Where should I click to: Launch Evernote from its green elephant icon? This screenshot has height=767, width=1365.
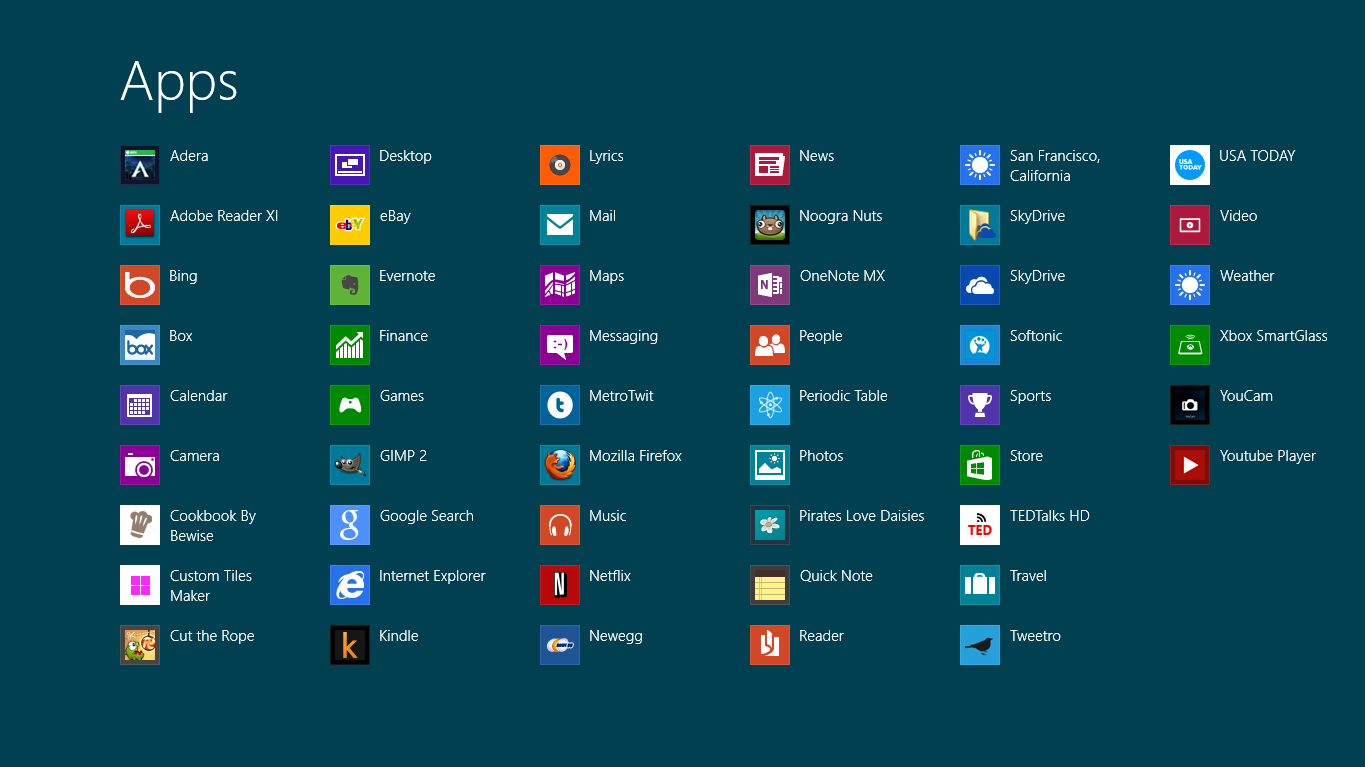pyautogui.click(x=350, y=285)
